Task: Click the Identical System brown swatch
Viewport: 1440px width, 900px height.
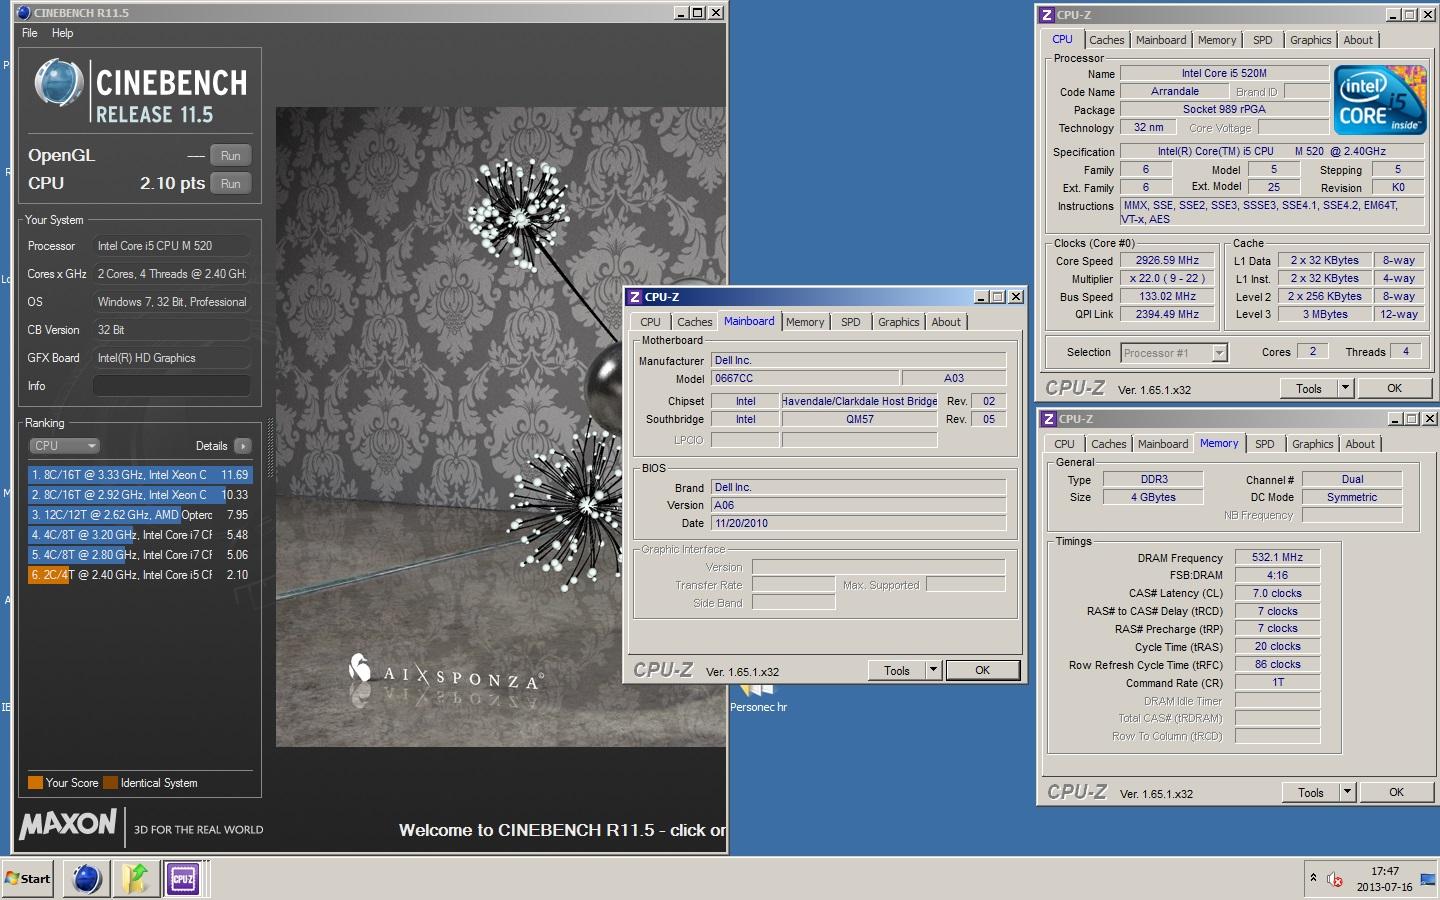Action: pos(111,783)
